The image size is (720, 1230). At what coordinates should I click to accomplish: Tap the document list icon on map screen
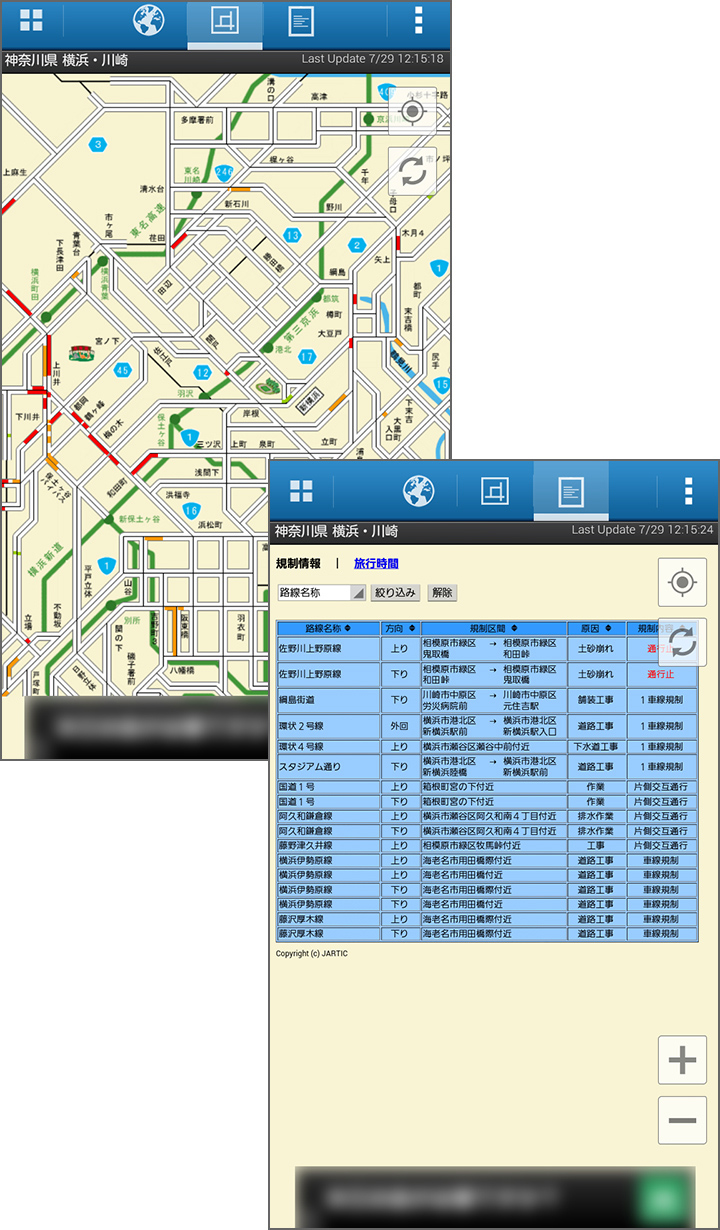(x=301, y=21)
